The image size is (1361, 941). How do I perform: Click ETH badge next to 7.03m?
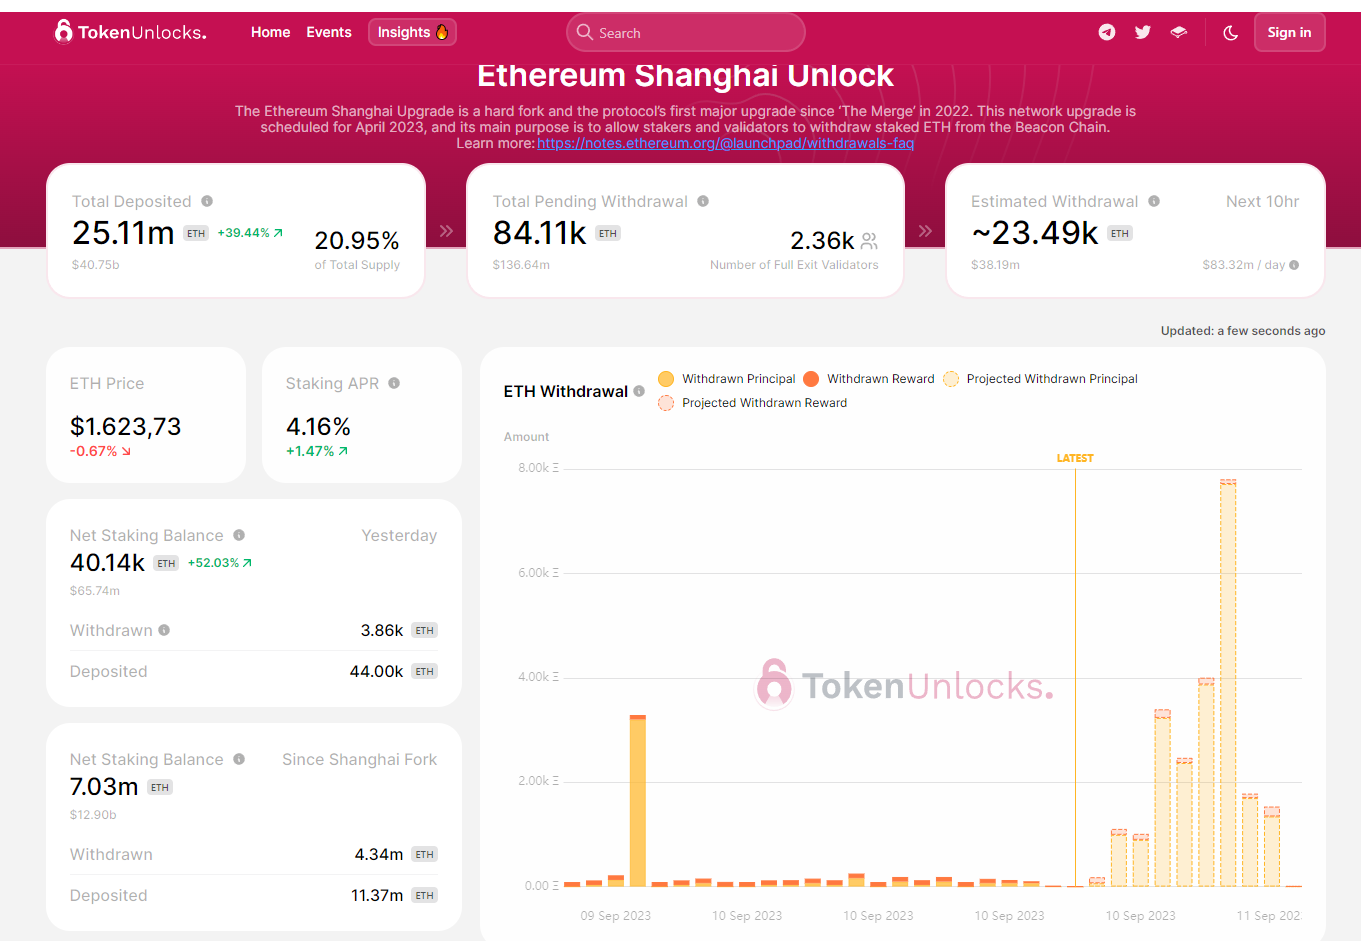click(160, 787)
